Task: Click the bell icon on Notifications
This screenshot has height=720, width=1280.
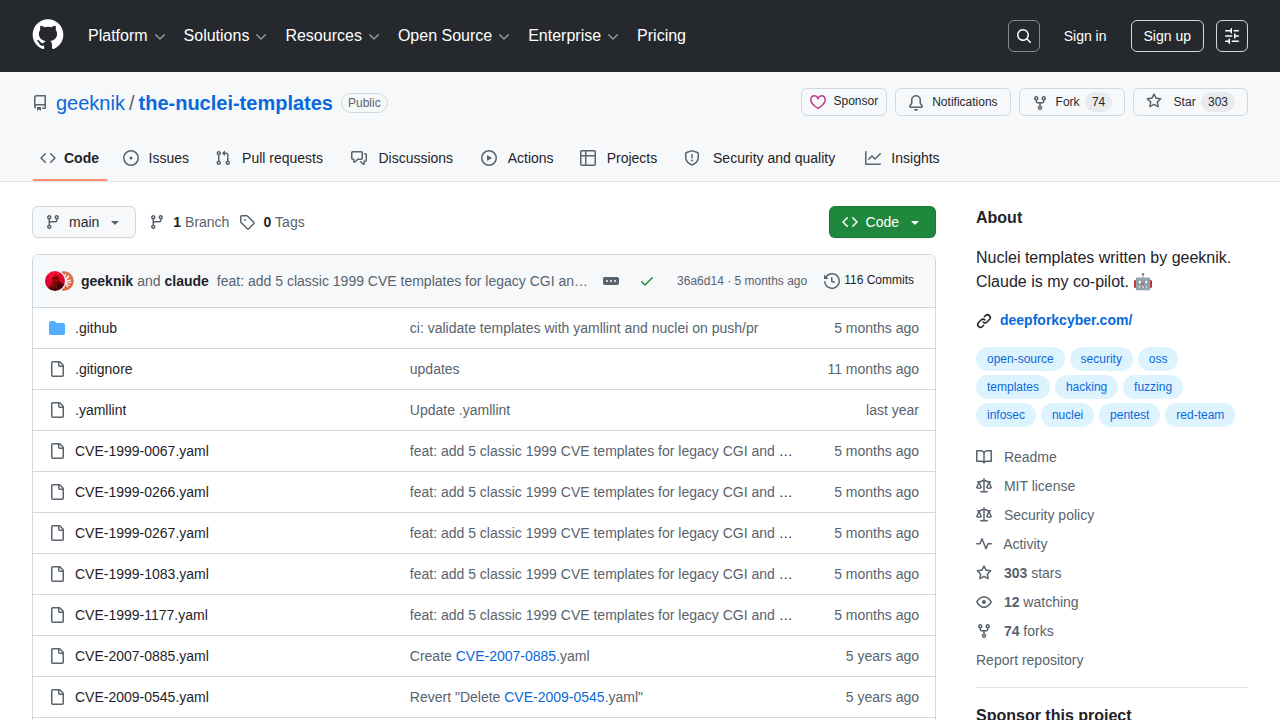Action: click(x=915, y=102)
